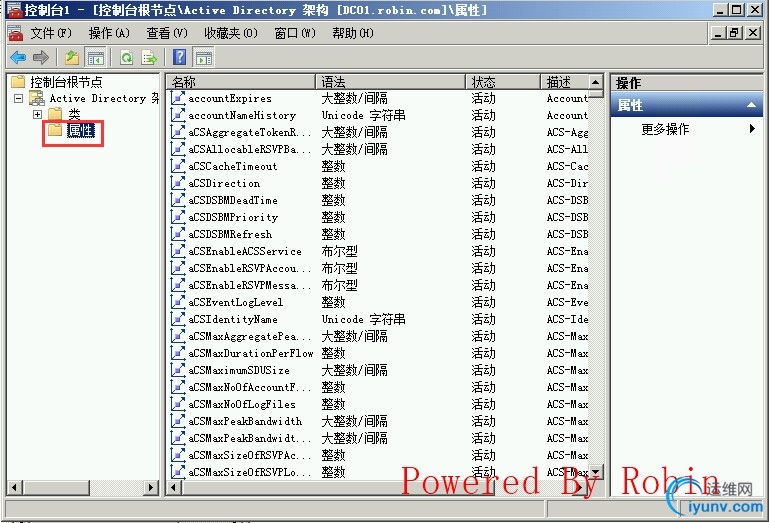Viewport: 769px width, 523px height.
Task: Toggle the show/hide console tree icon
Action: pyautogui.click(x=96, y=58)
